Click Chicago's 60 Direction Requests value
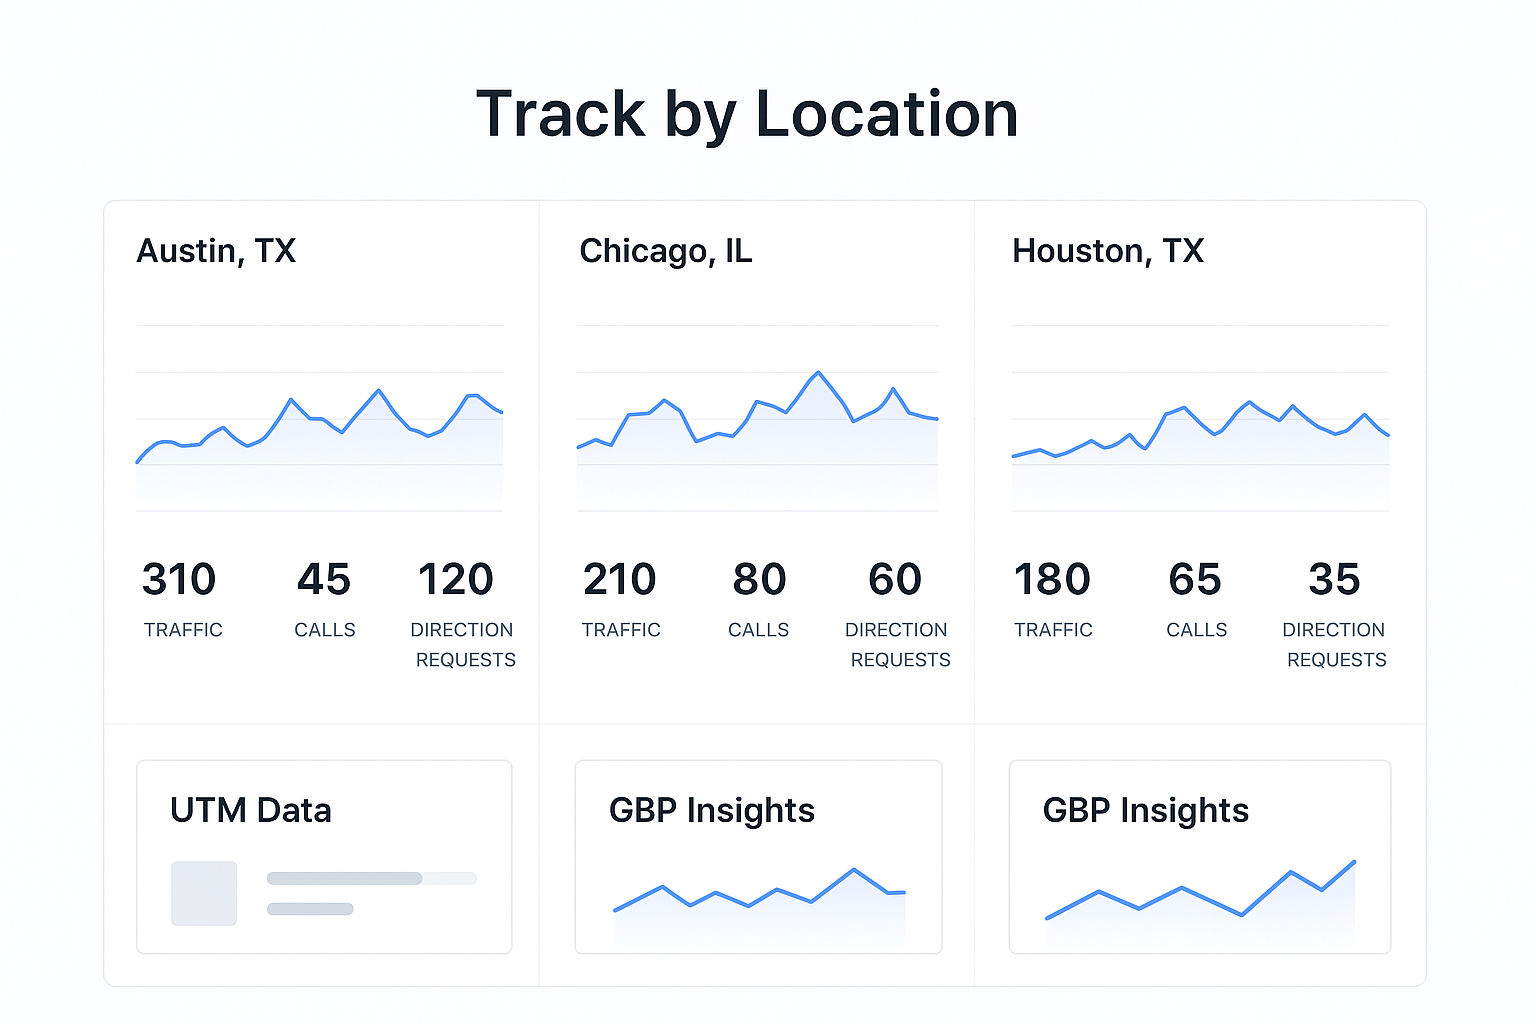 pyautogui.click(x=893, y=578)
